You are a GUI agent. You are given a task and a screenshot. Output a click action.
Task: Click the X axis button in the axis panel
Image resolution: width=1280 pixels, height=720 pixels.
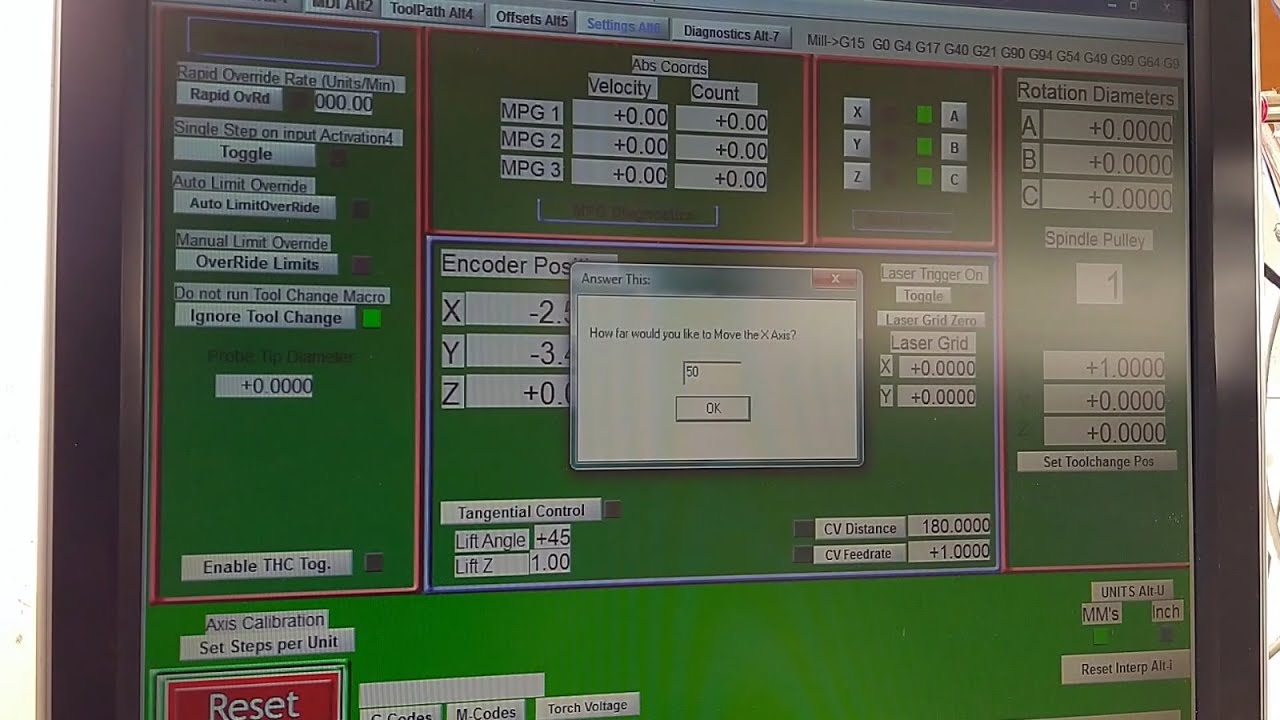pyautogui.click(x=856, y=111)
